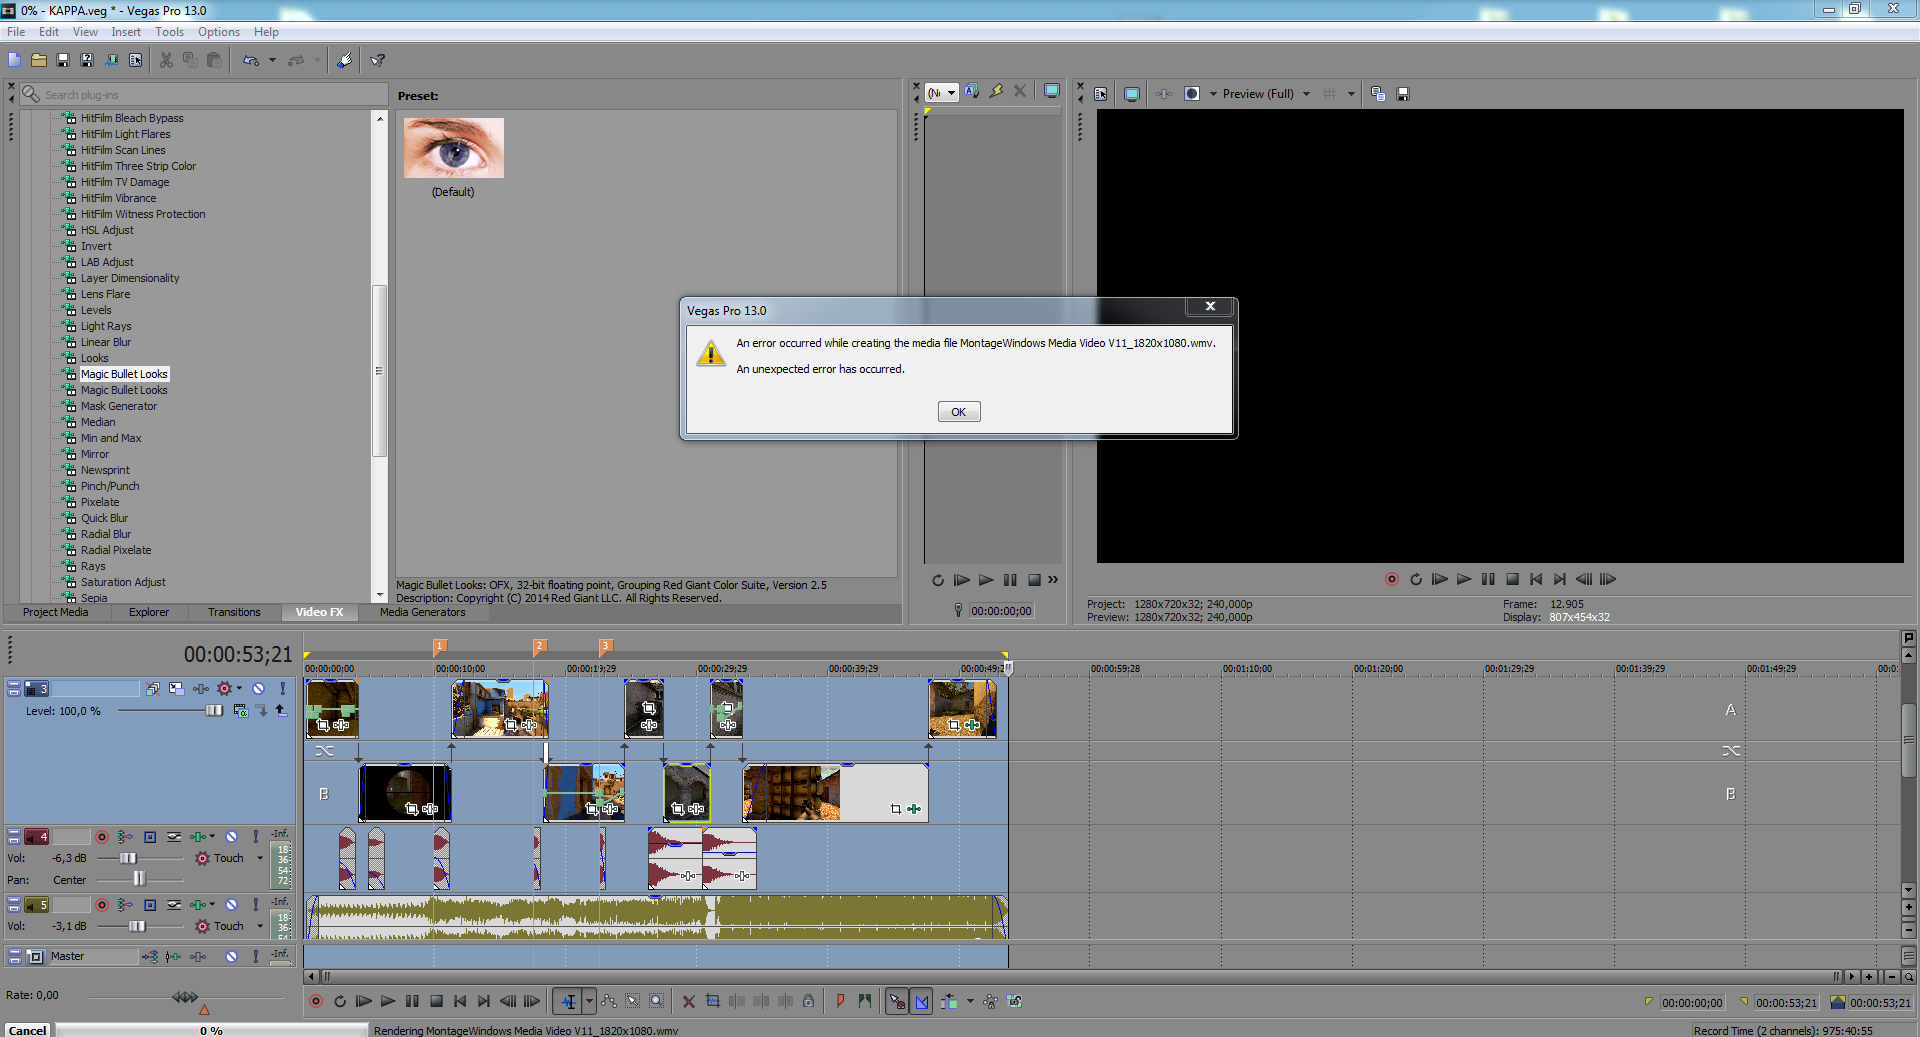Open the Normal Edit tool dropdown arrow
Screen dimensions: 1920x1037
pos(589,1002)
